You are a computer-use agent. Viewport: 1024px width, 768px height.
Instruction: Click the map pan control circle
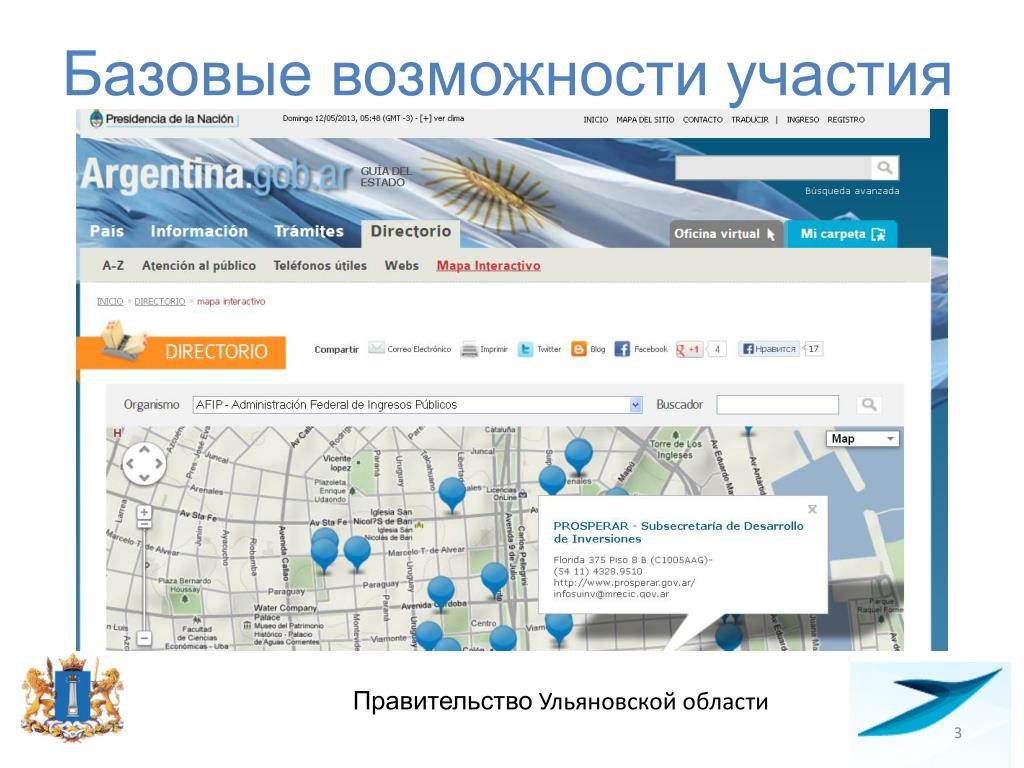144,463
